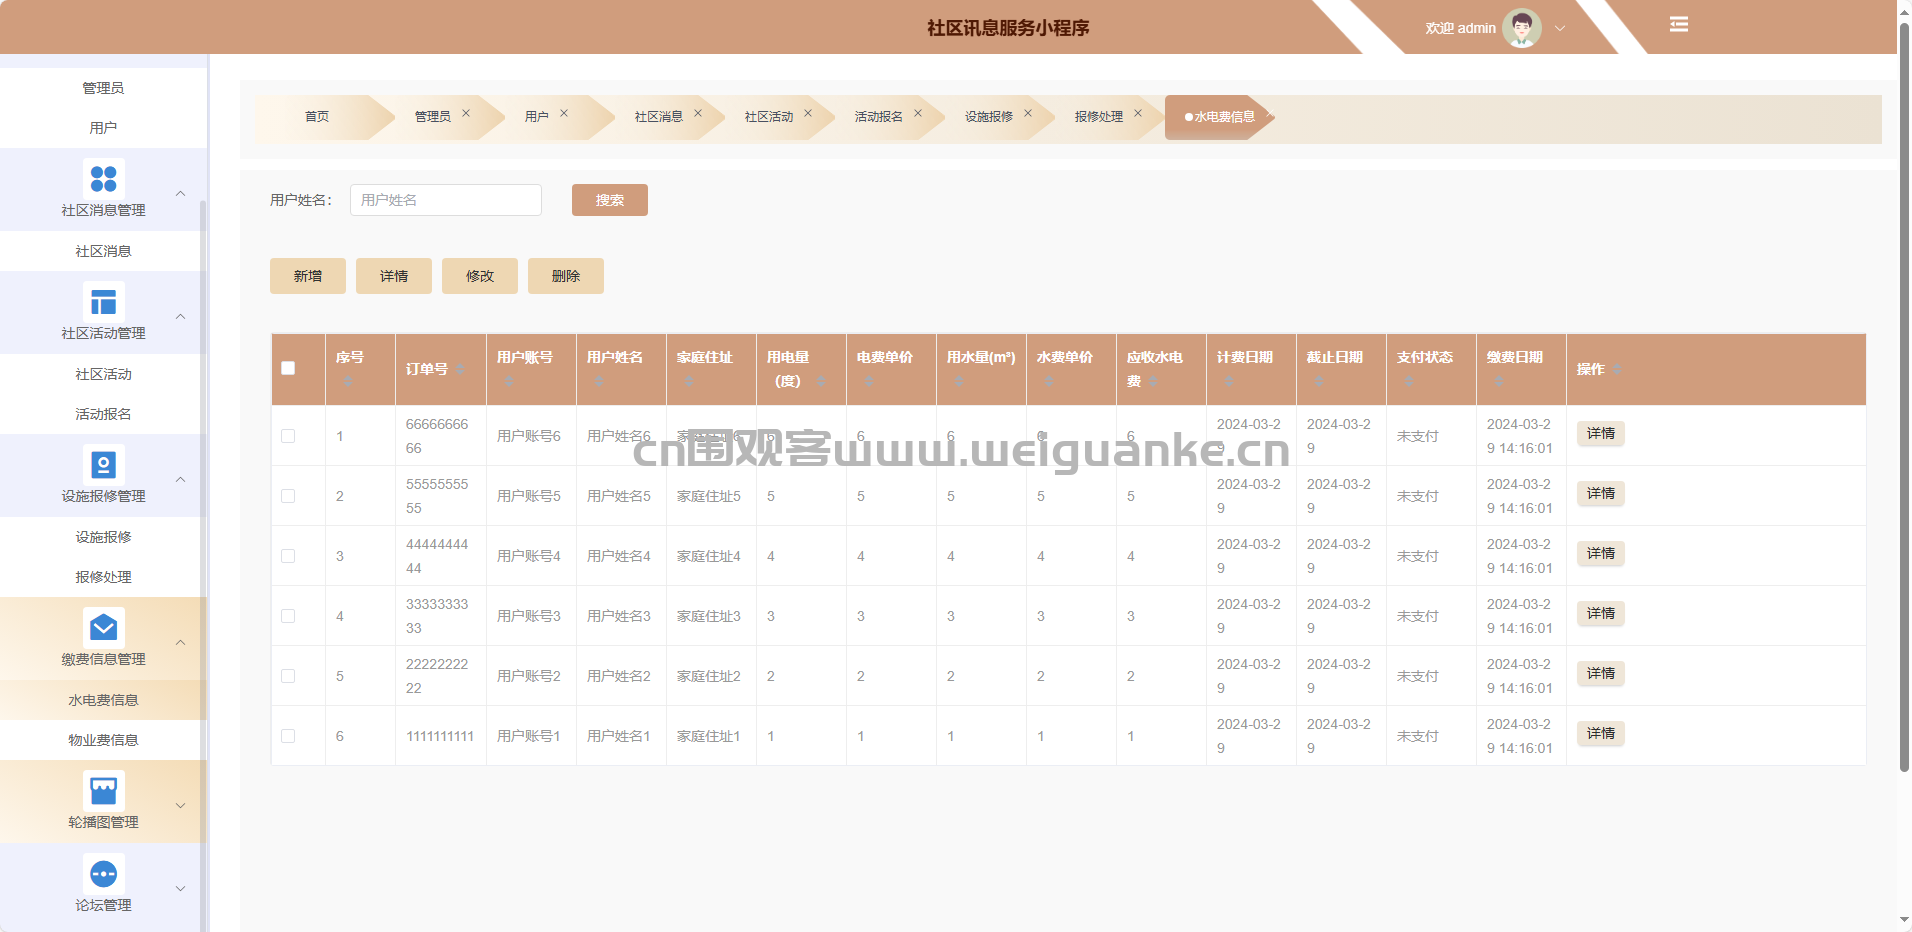Click the 设施报修管理 sidebar icon
Screen dimensions: 1912x932
pos(103,465)
